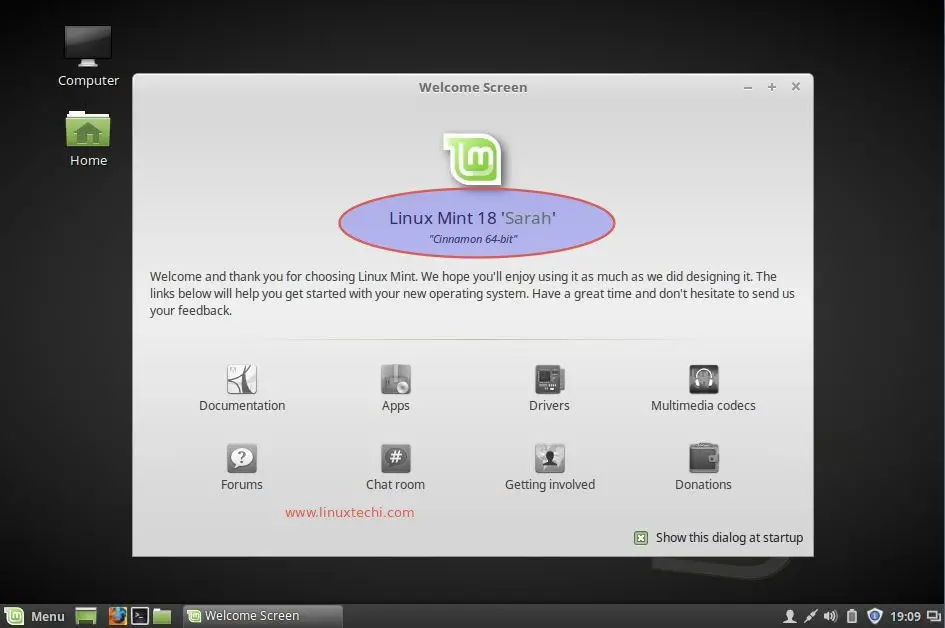Open the update manager shield icon
Image resolution: width=945 pixels, height=628 pixels.
tap(874, 616)
